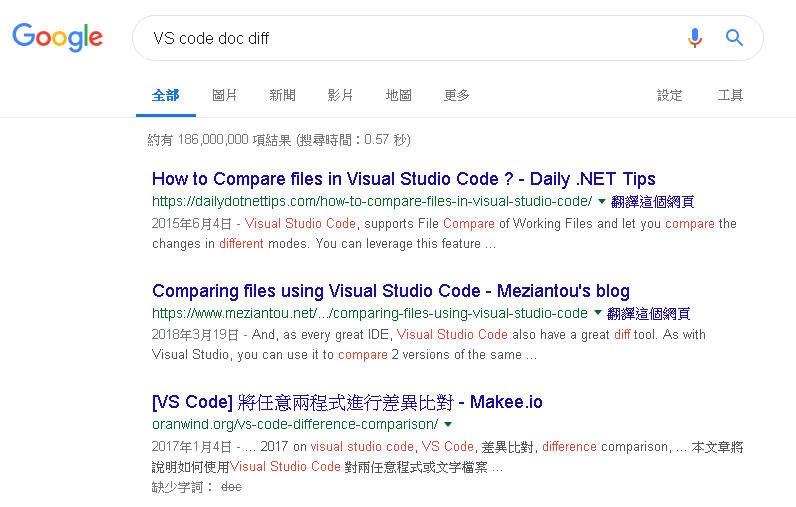The width and height of the screenshot is (796, 507).
Task: Switch to the 新聞 tab
Action: click(282, 95)
